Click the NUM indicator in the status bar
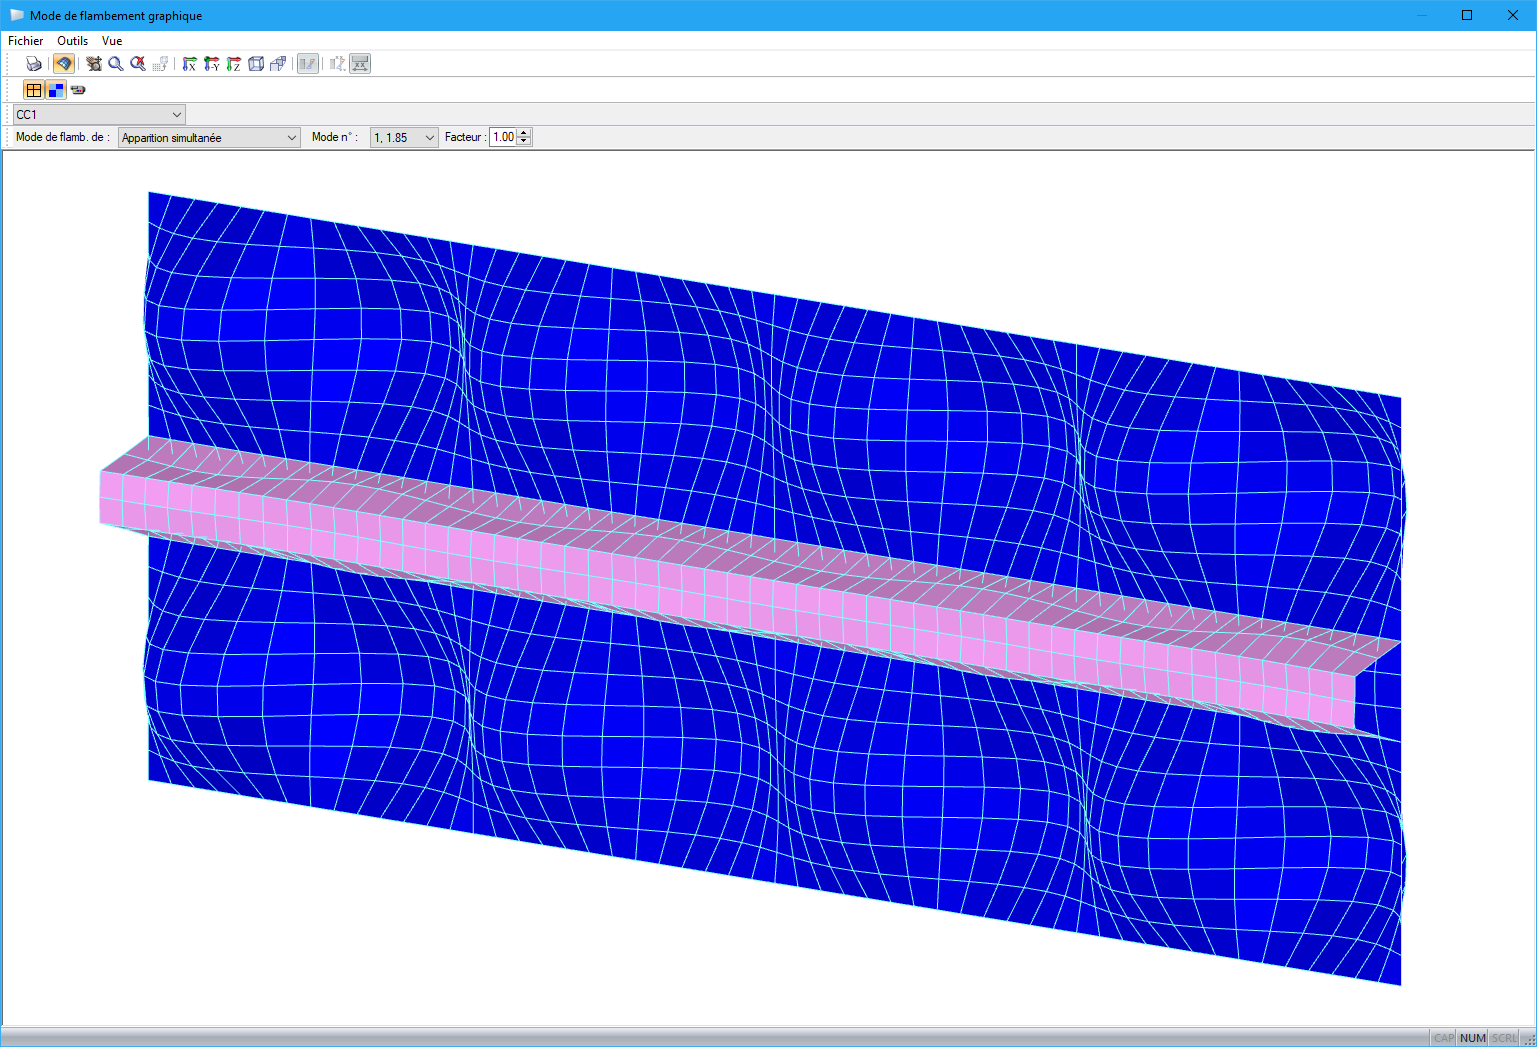This screenshot has width=1537, height=1047. click(x=1473, y=1038)
